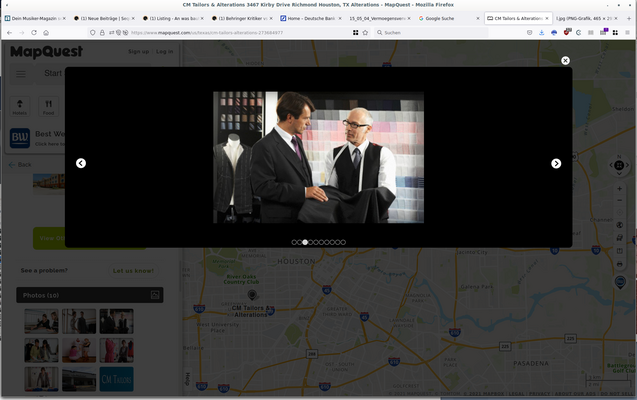This screenshot has height=400, width=637.
Task: Print the map using printer icon
Action: pyautogui.click(x=620, y=264)
